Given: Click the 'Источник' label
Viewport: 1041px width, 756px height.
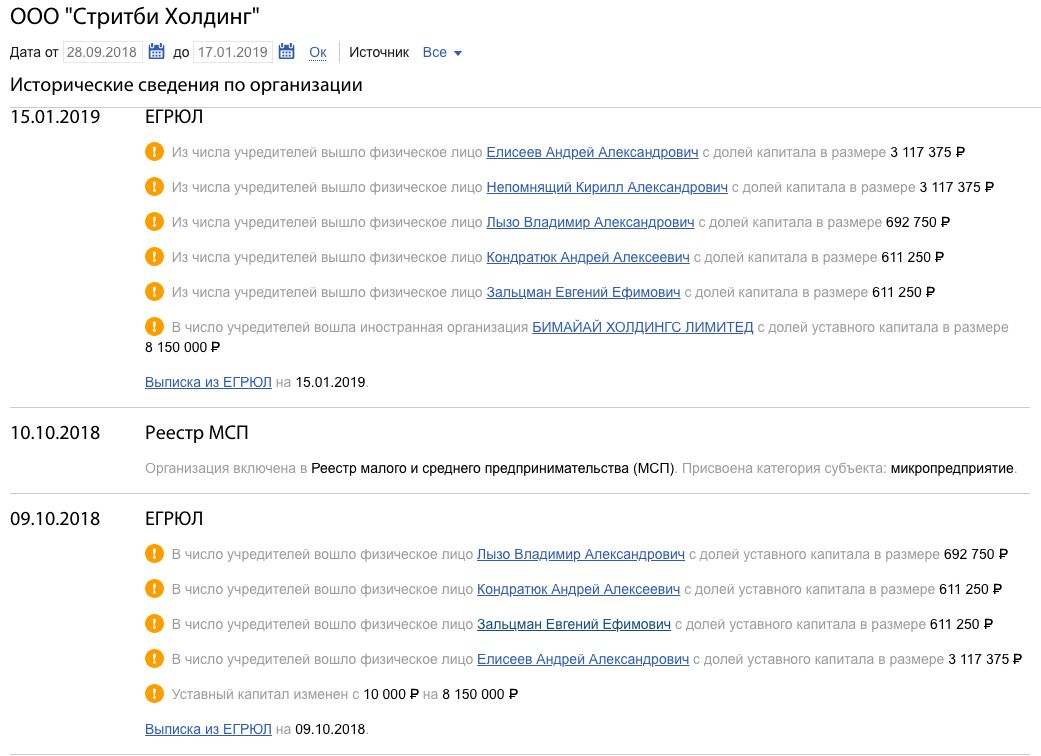Looking at the screenshot, I should 379,52.
